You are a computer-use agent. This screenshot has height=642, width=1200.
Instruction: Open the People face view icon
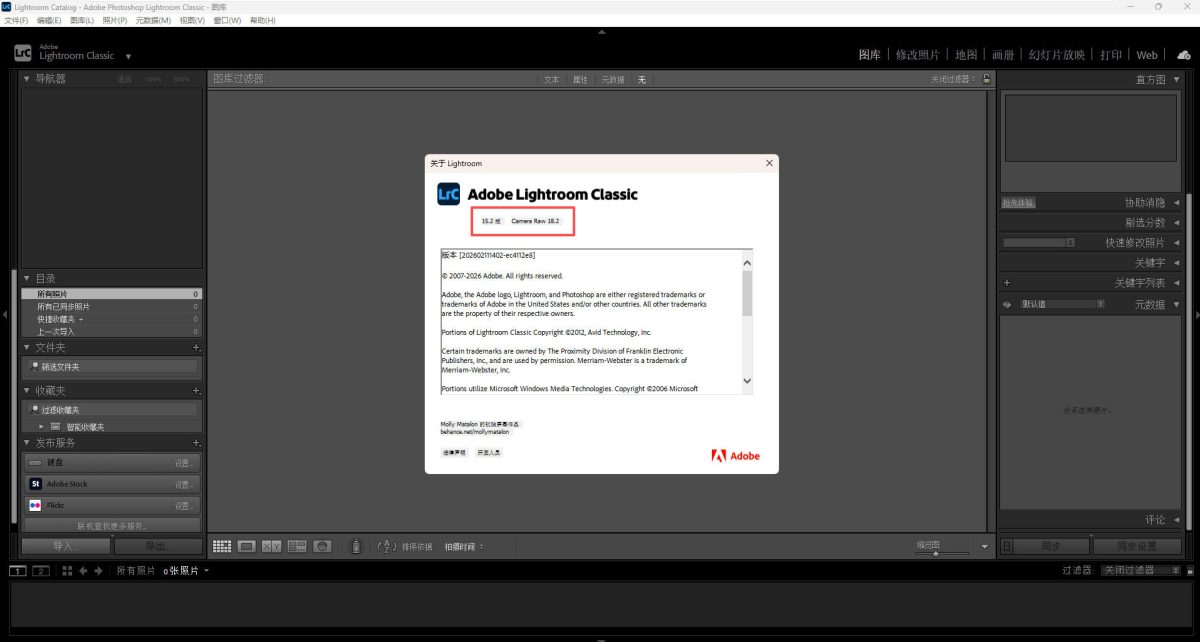click(322, 546)
